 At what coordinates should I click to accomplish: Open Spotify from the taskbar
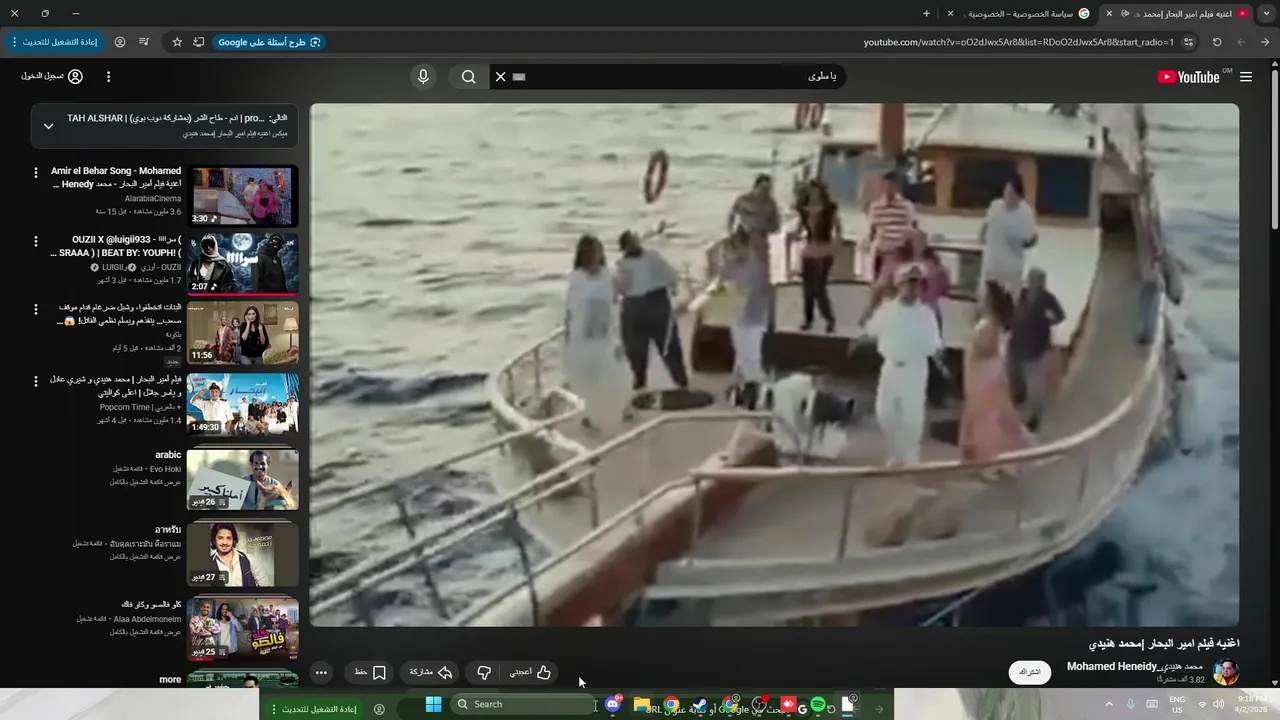click(818, 704)
